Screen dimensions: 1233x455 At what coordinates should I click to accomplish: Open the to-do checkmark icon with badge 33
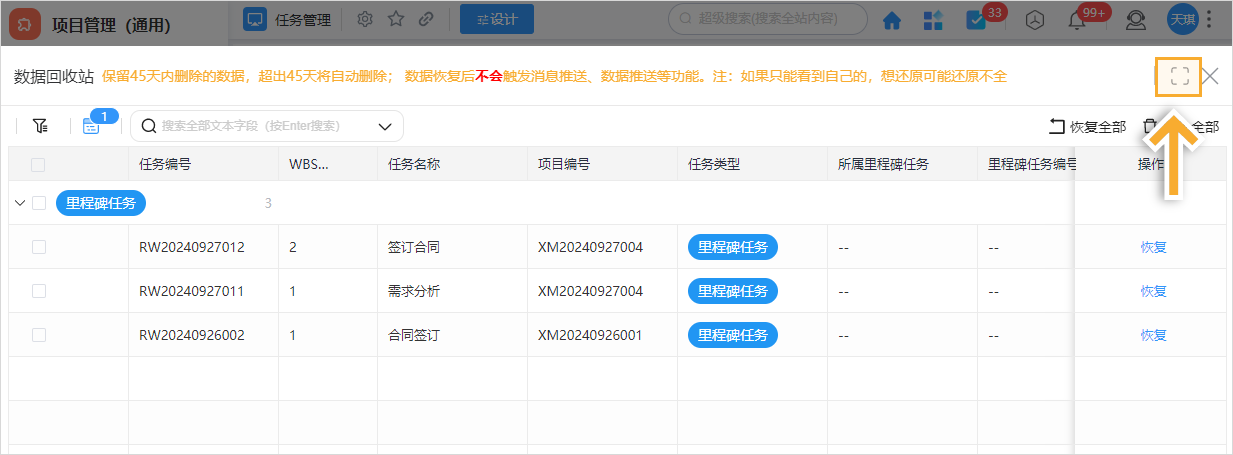[x=975, y=20]
